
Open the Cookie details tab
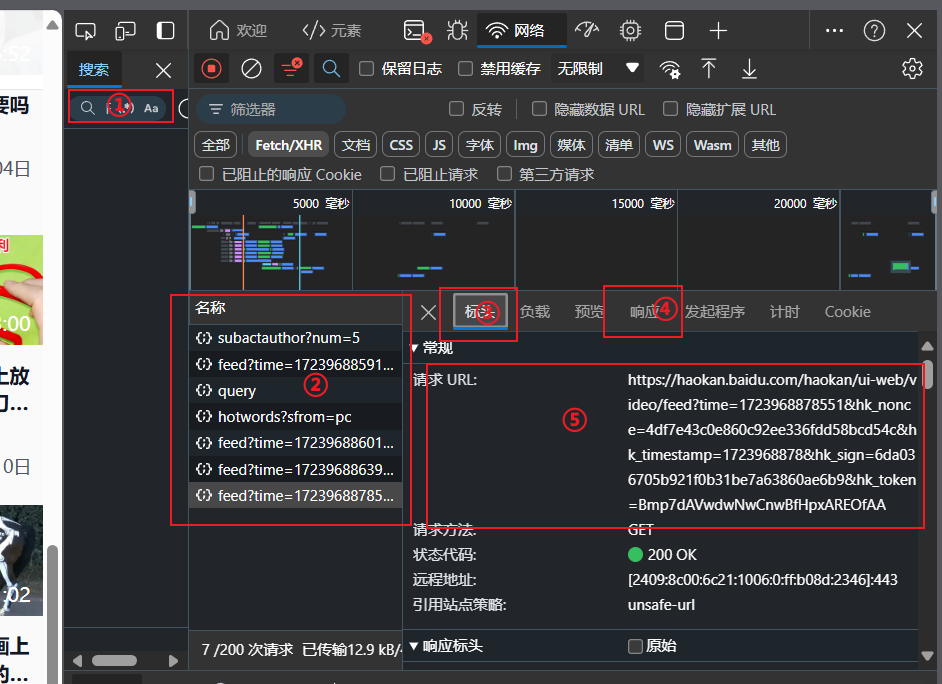point(847,312)
